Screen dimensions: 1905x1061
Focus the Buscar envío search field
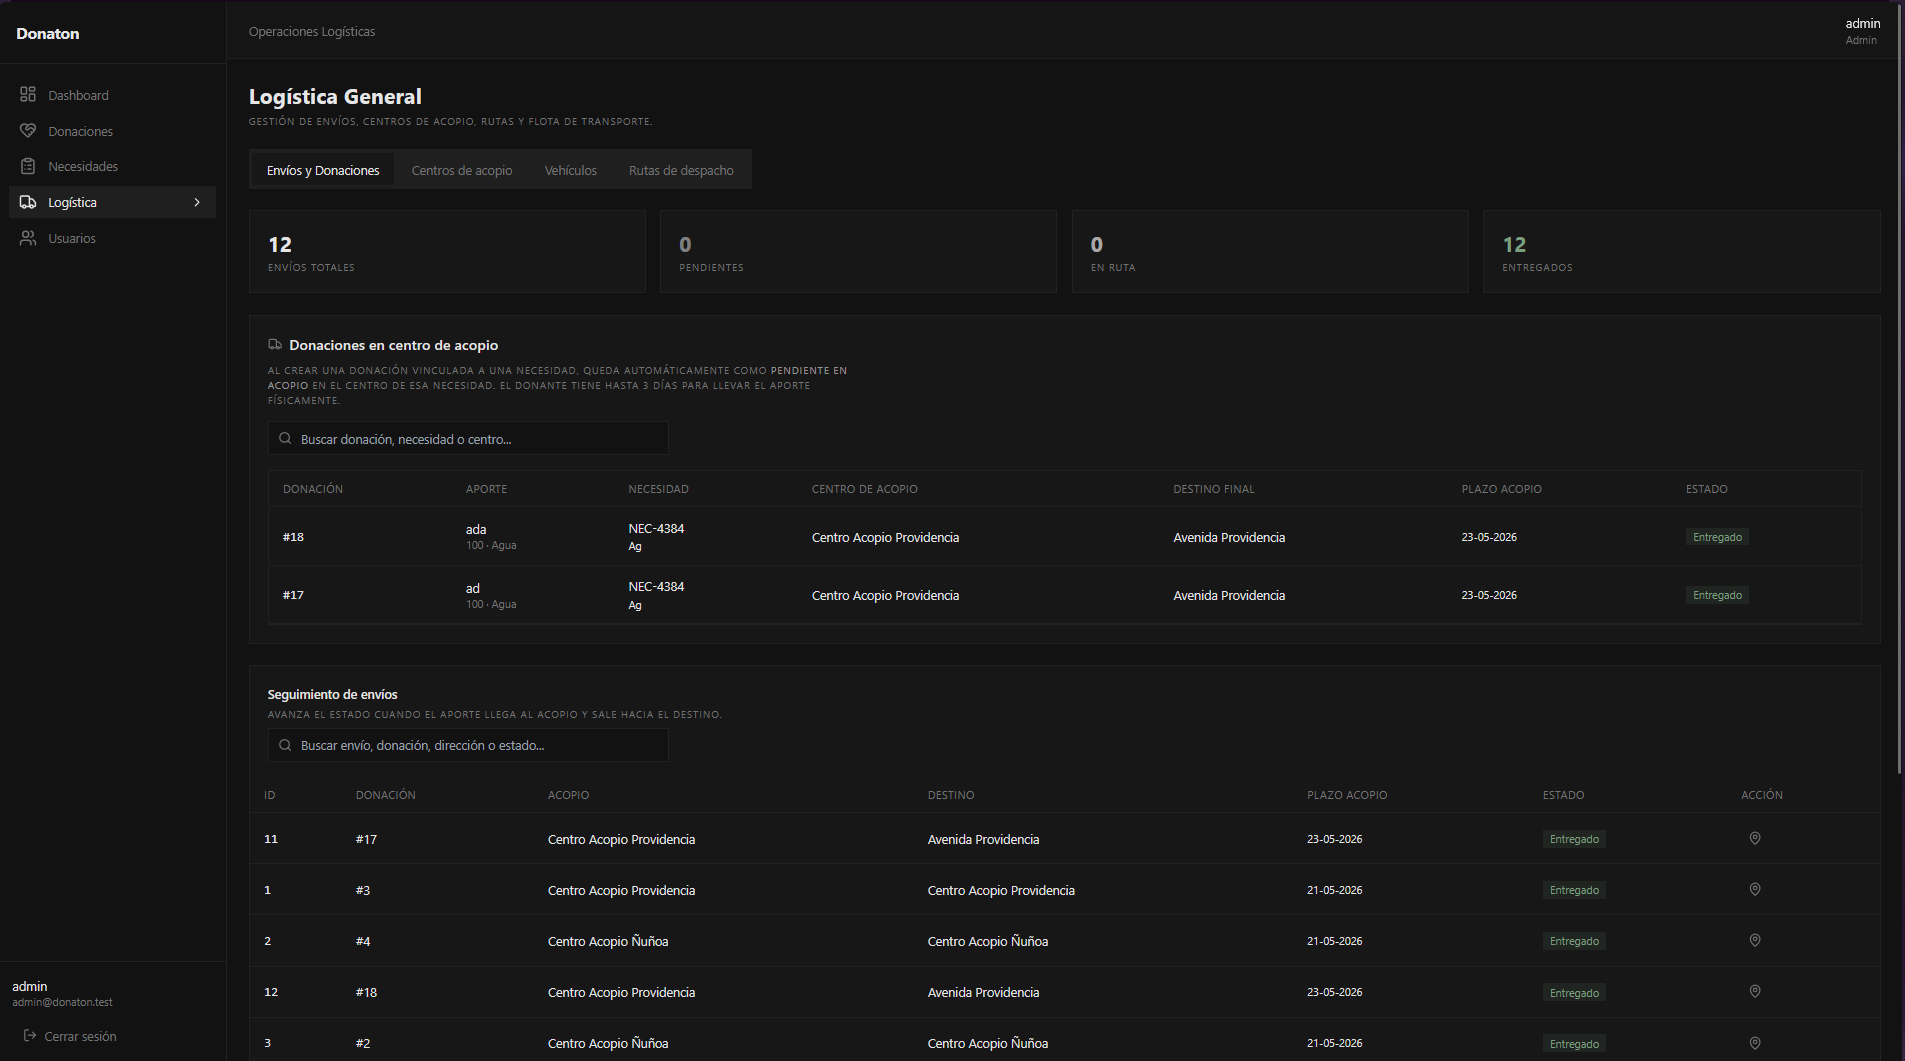(x=468, y=745)
